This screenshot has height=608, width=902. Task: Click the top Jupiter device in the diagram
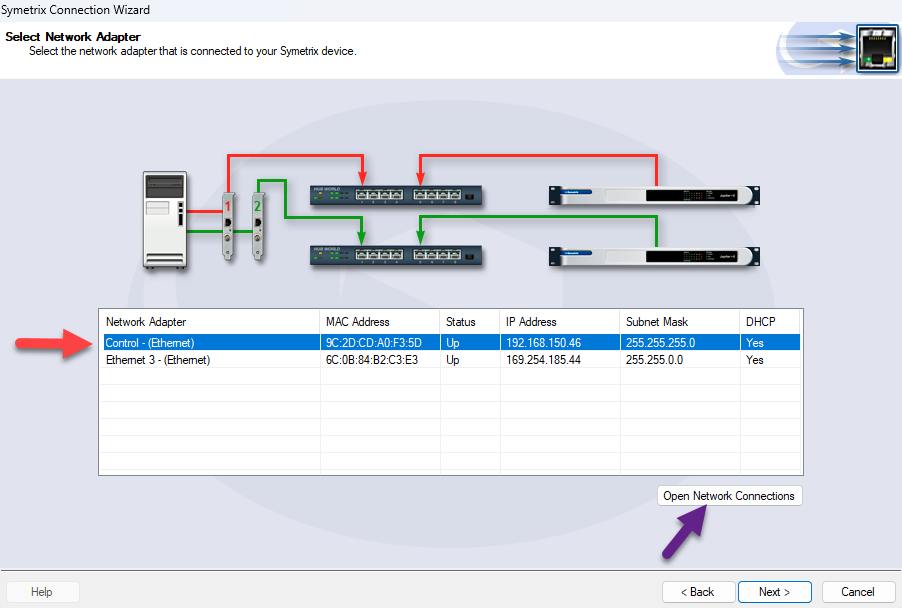pyautogui.click(x=652, y=195)
